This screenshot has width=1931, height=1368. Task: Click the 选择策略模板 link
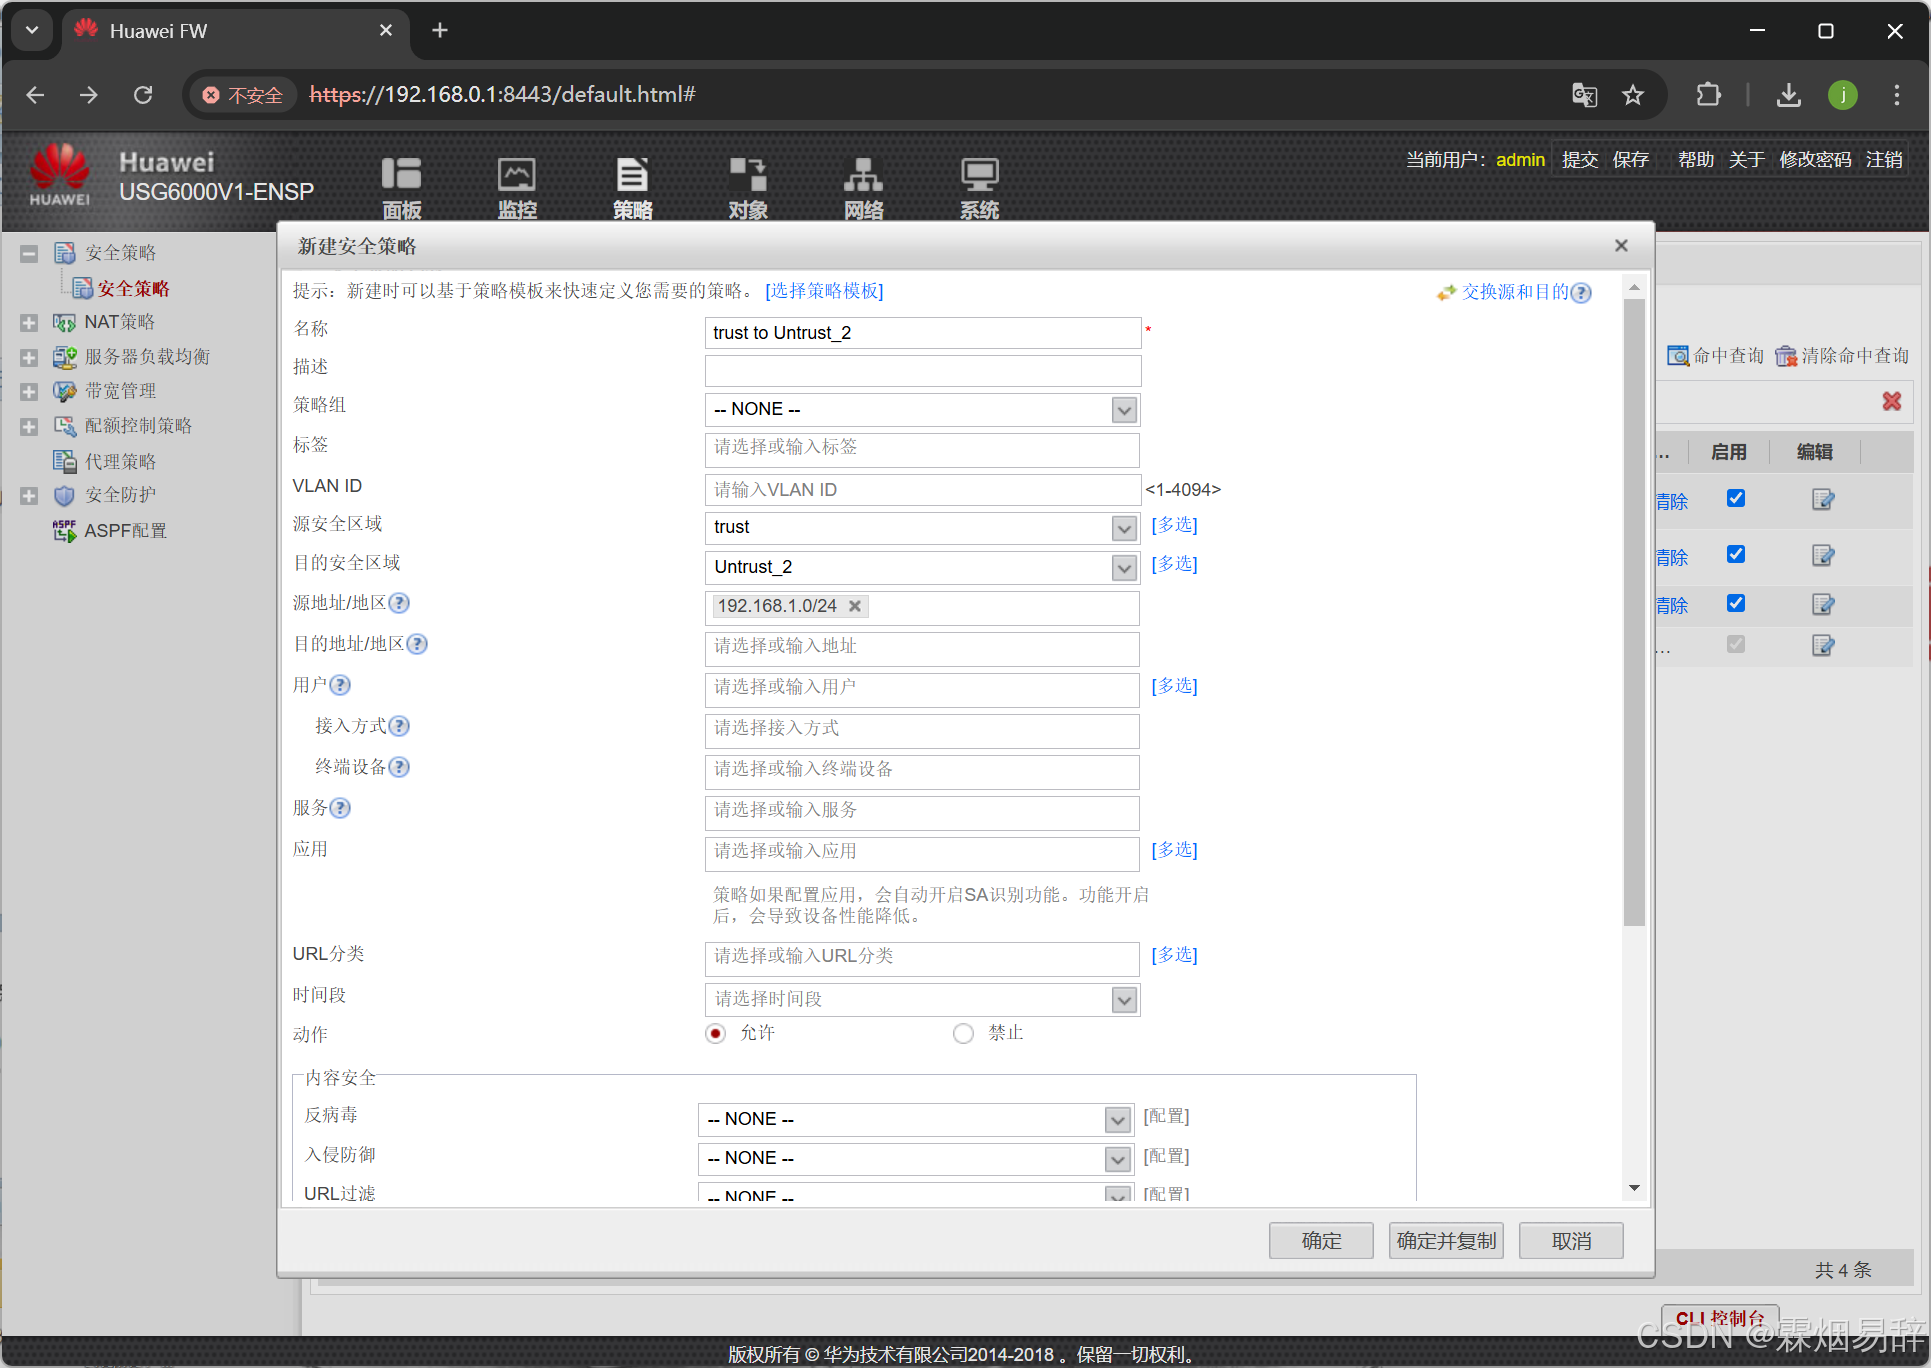point(824,291)
